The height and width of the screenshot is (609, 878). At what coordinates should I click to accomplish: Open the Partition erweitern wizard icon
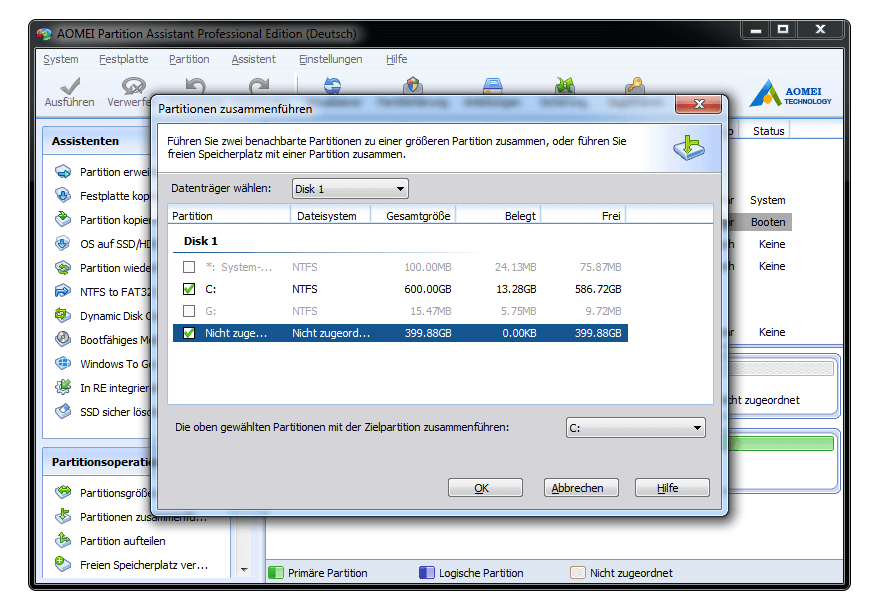click(x=63, y=172)
